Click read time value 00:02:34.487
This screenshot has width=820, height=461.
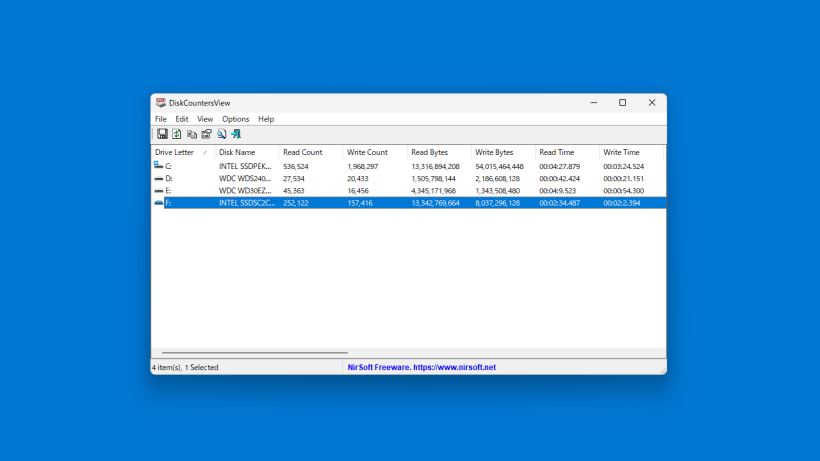click(x=560, y=203)
